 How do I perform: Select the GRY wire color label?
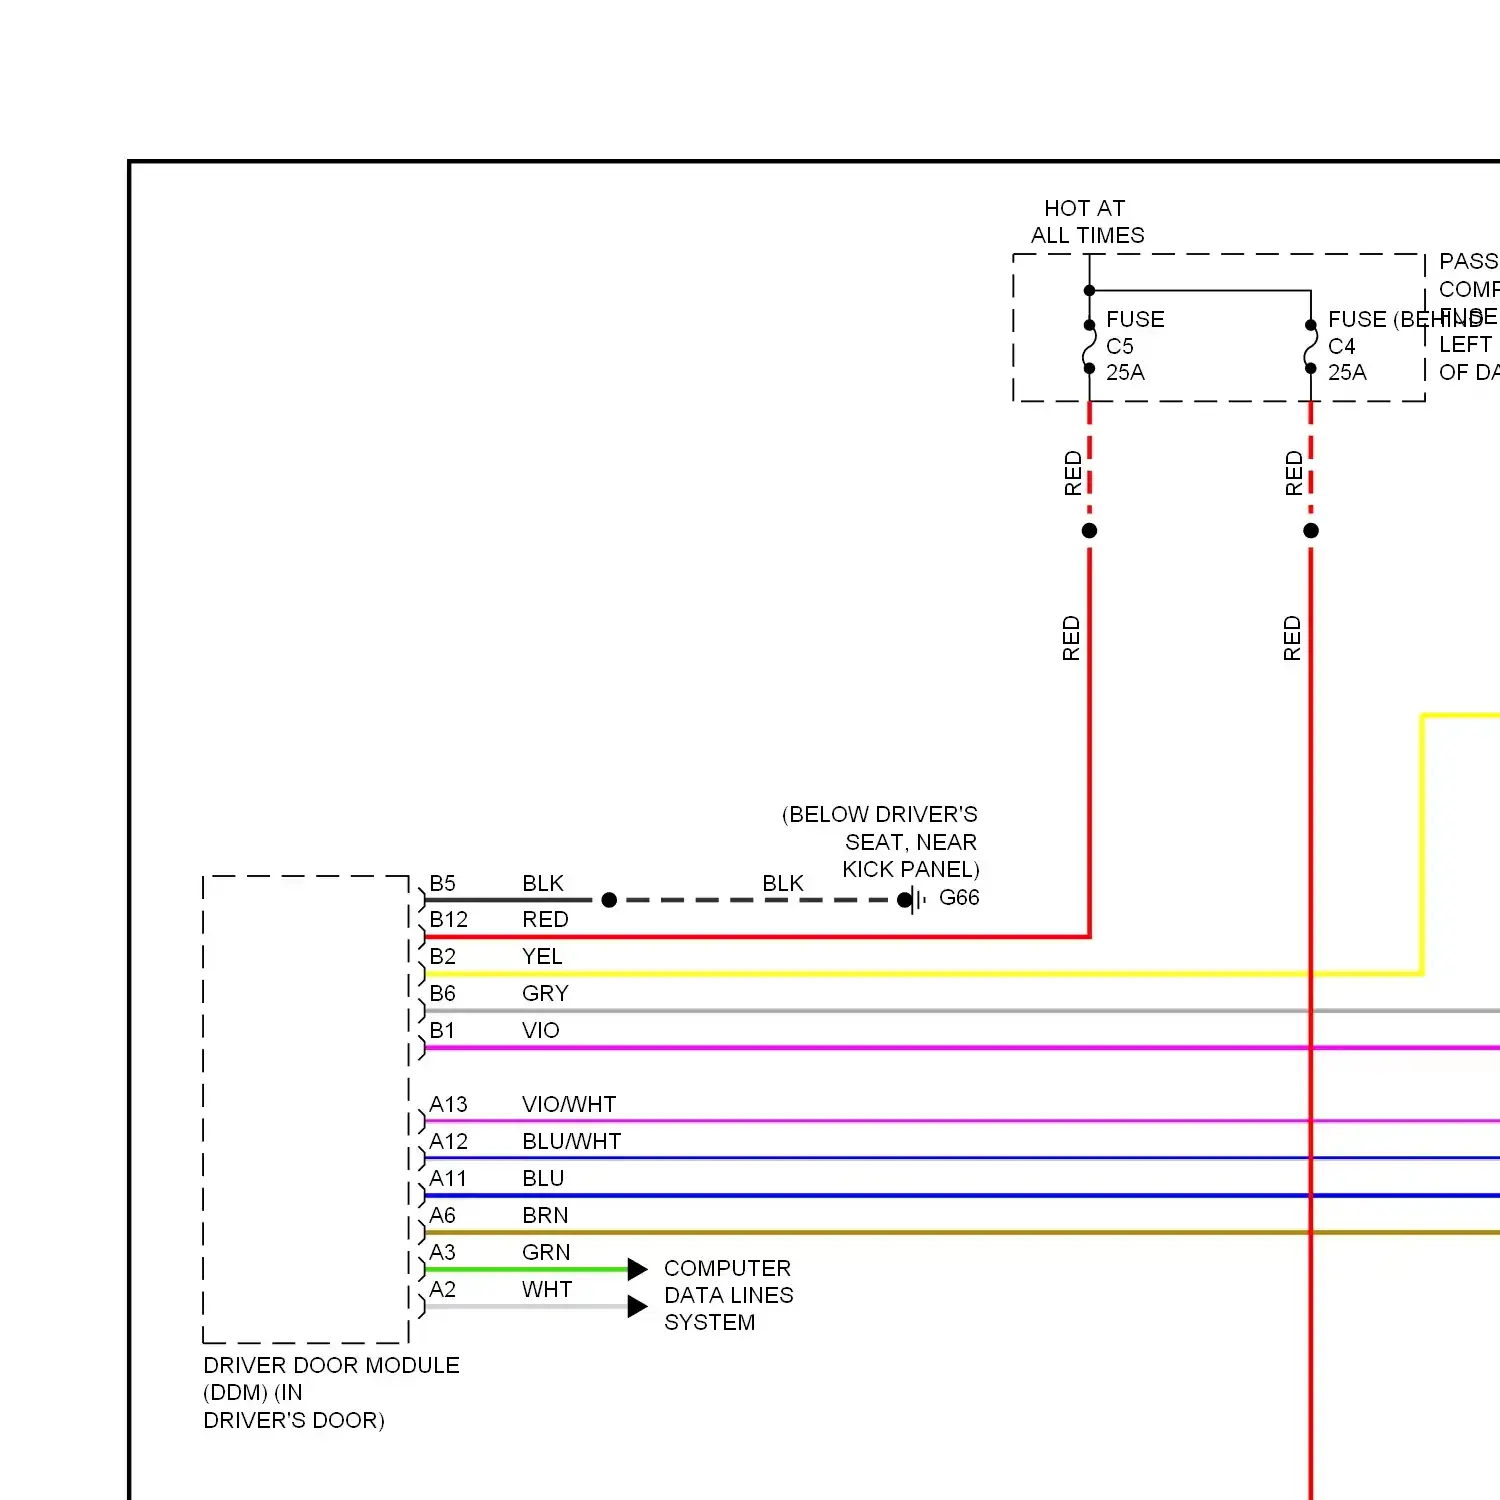tap(545, 994)
